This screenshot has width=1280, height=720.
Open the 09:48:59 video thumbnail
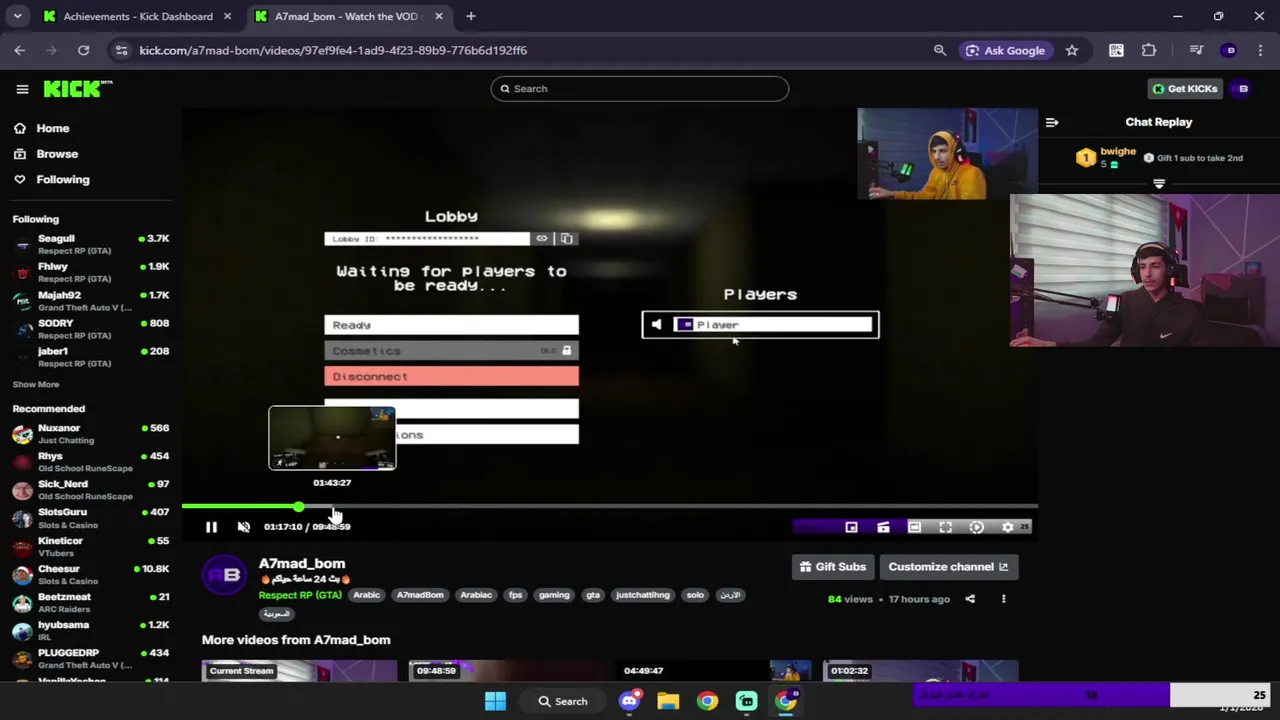[506, 671]
